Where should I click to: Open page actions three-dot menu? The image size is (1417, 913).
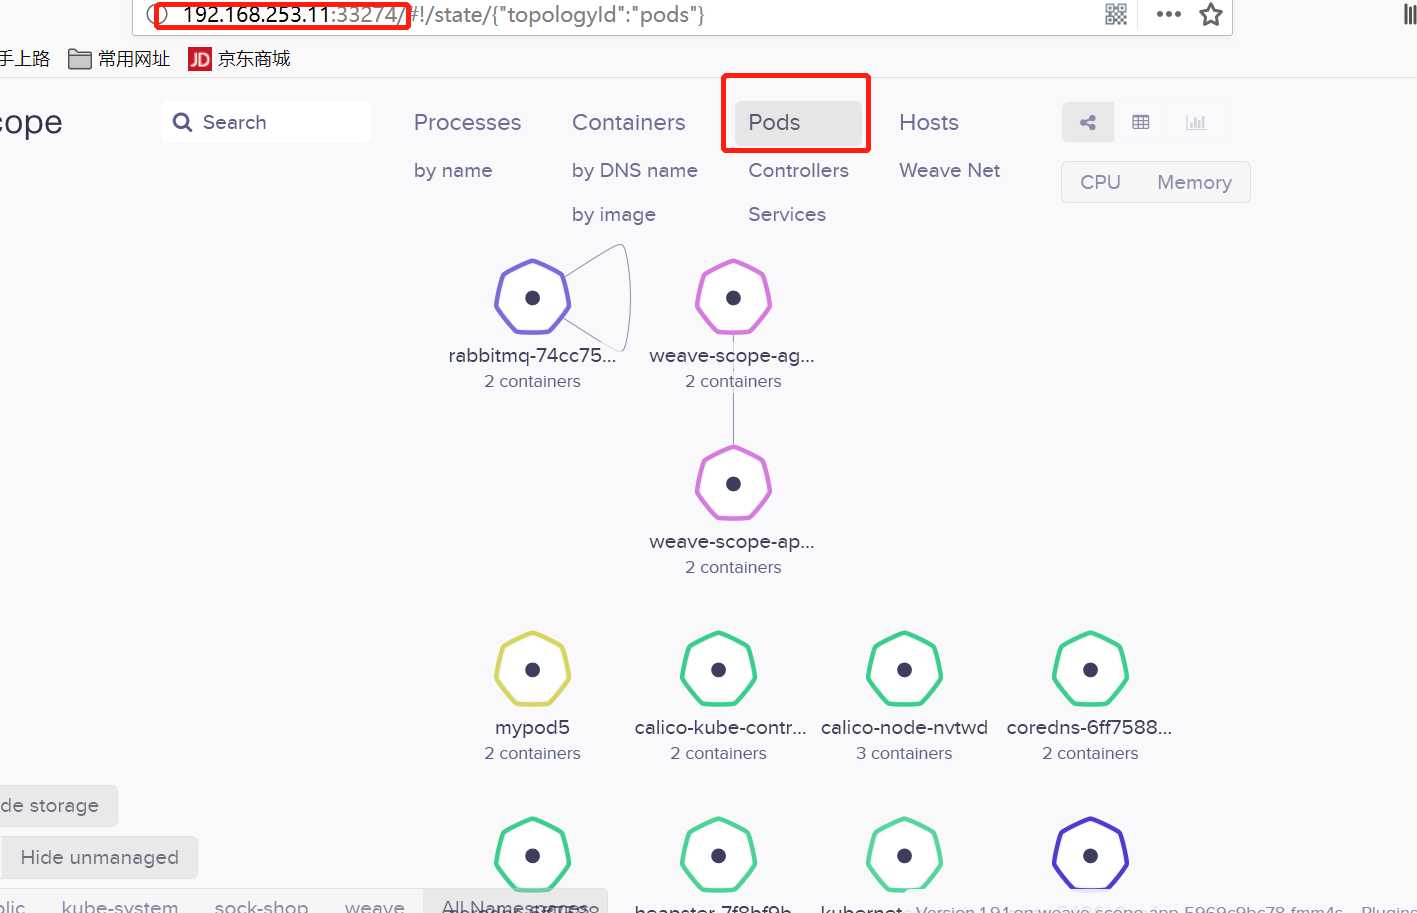(x=1168, y=14)
